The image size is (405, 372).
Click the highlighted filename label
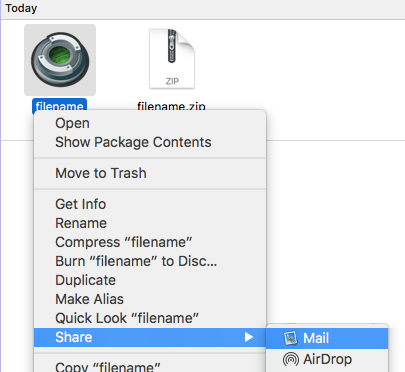(x=60, y=105)
